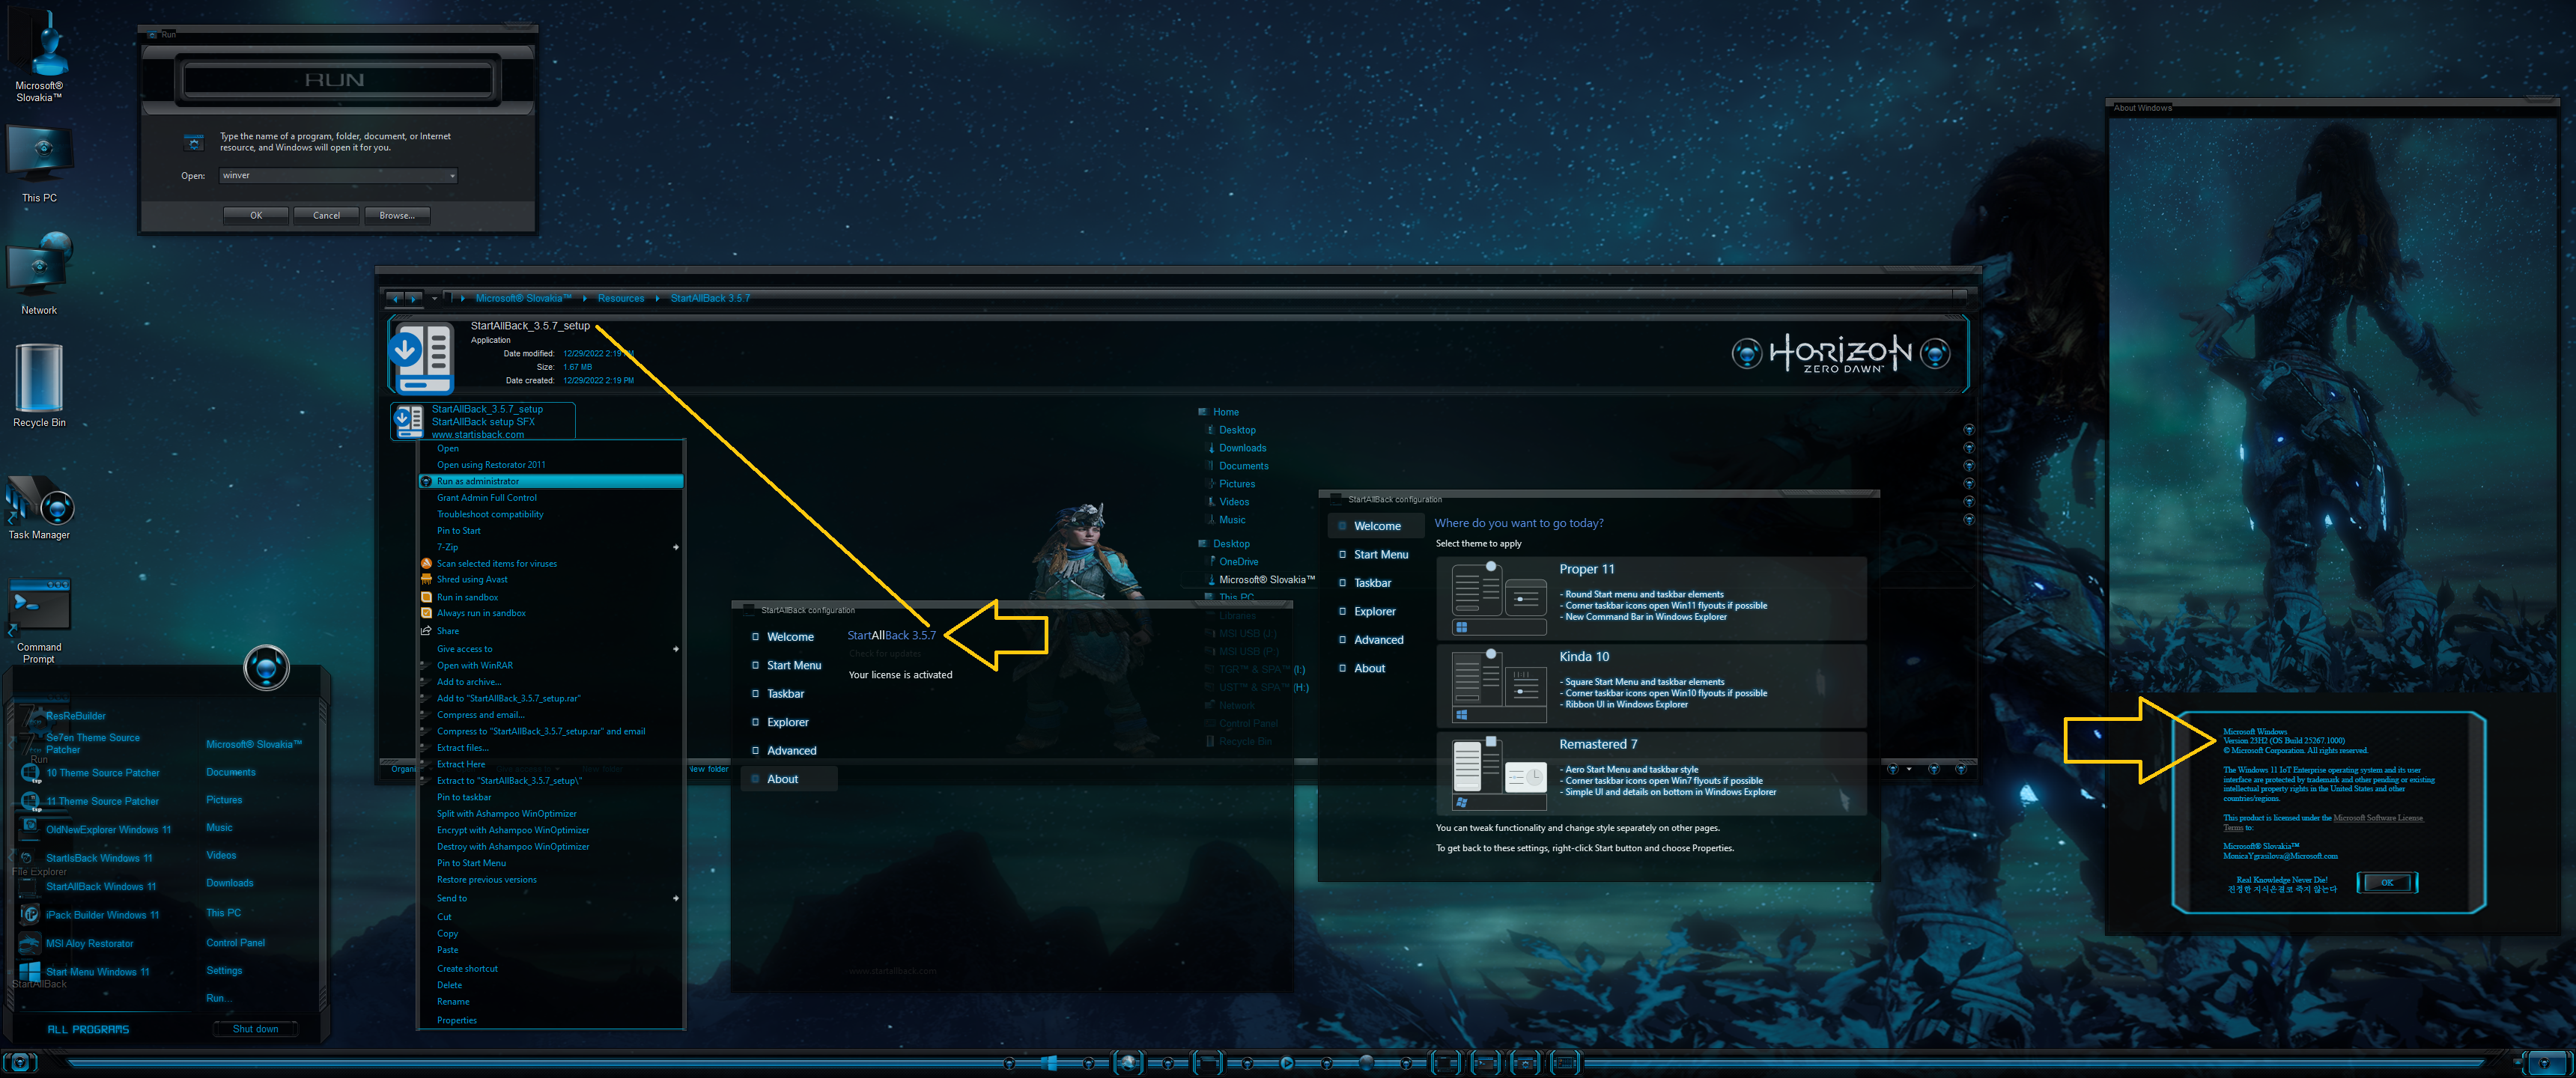Open Welcome tab in right StartAllBack window
The width and height of the screenshot is (2576, 1078).
[x=1377, y=526]
